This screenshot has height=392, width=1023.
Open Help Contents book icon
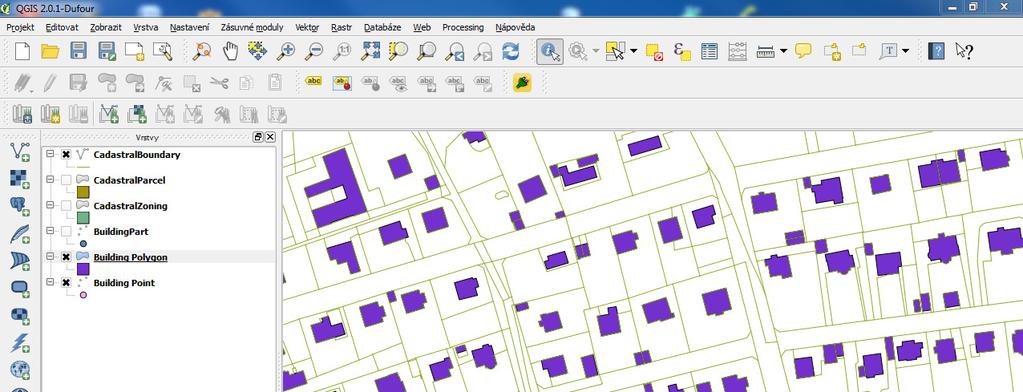(936, 51)
